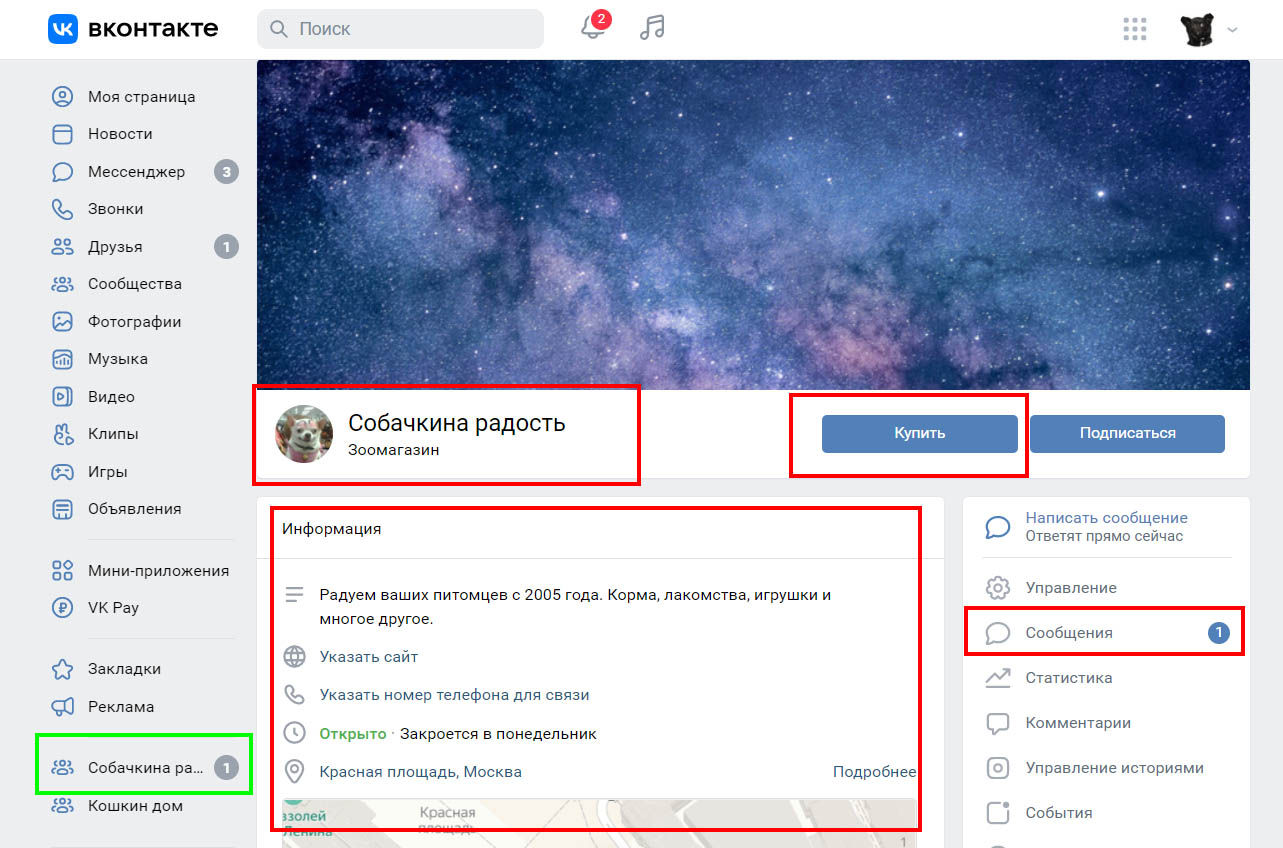Image resolution: width=1283 pixels, height=848 pixels.
Task: Click the Зоомагазин category text
Action: tap(393, 450)
